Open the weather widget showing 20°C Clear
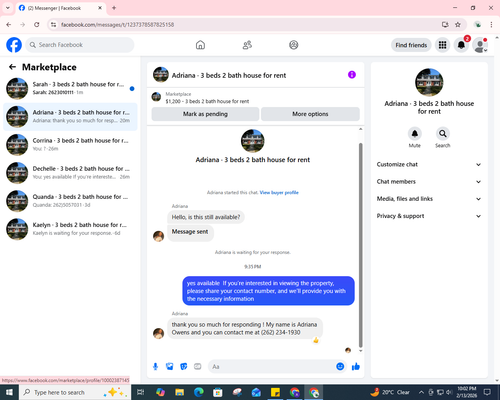 pyautogui.click(x=390, y=392)
